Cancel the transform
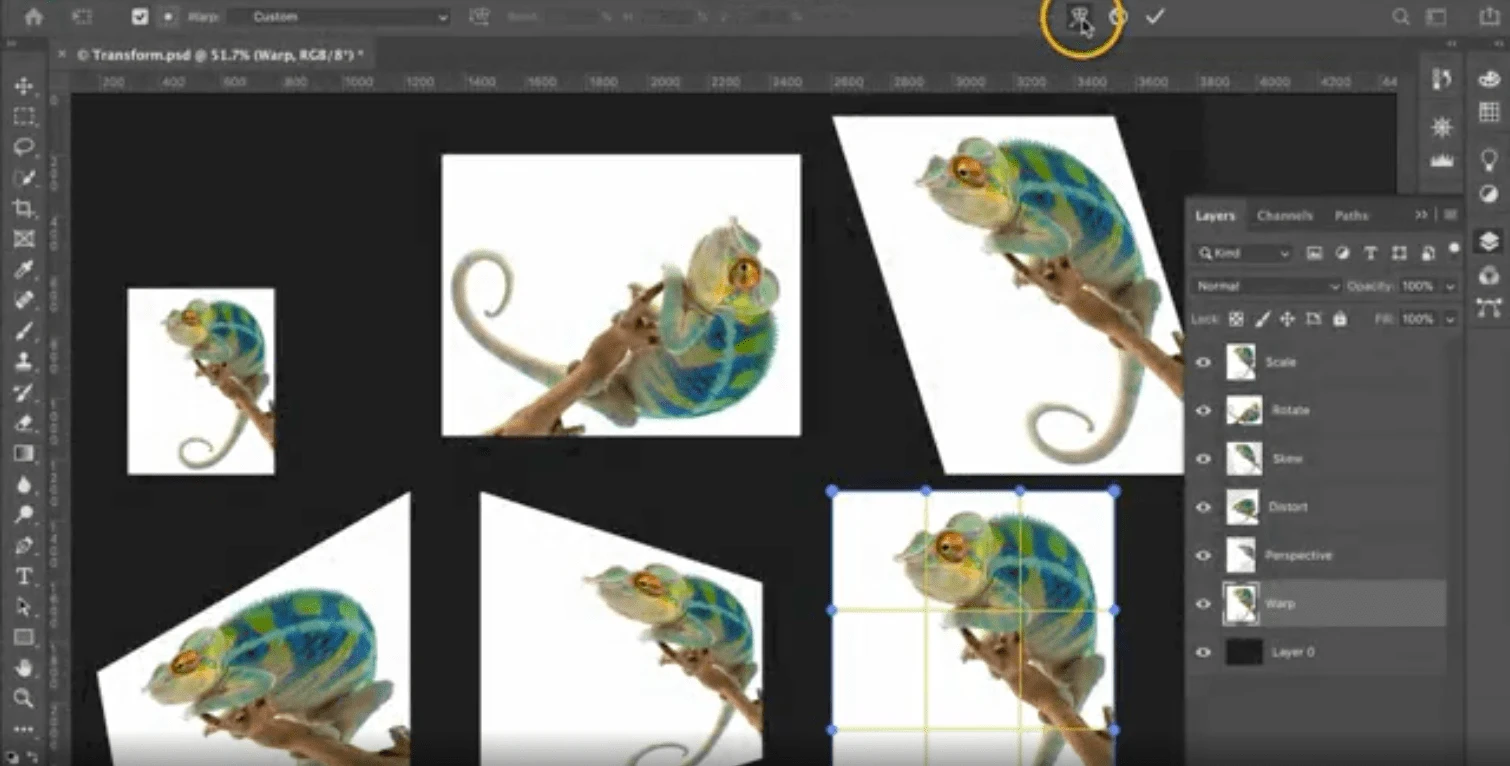Image resolution: width=1510 pixels, height=766 pixels. coord(1118,17)
